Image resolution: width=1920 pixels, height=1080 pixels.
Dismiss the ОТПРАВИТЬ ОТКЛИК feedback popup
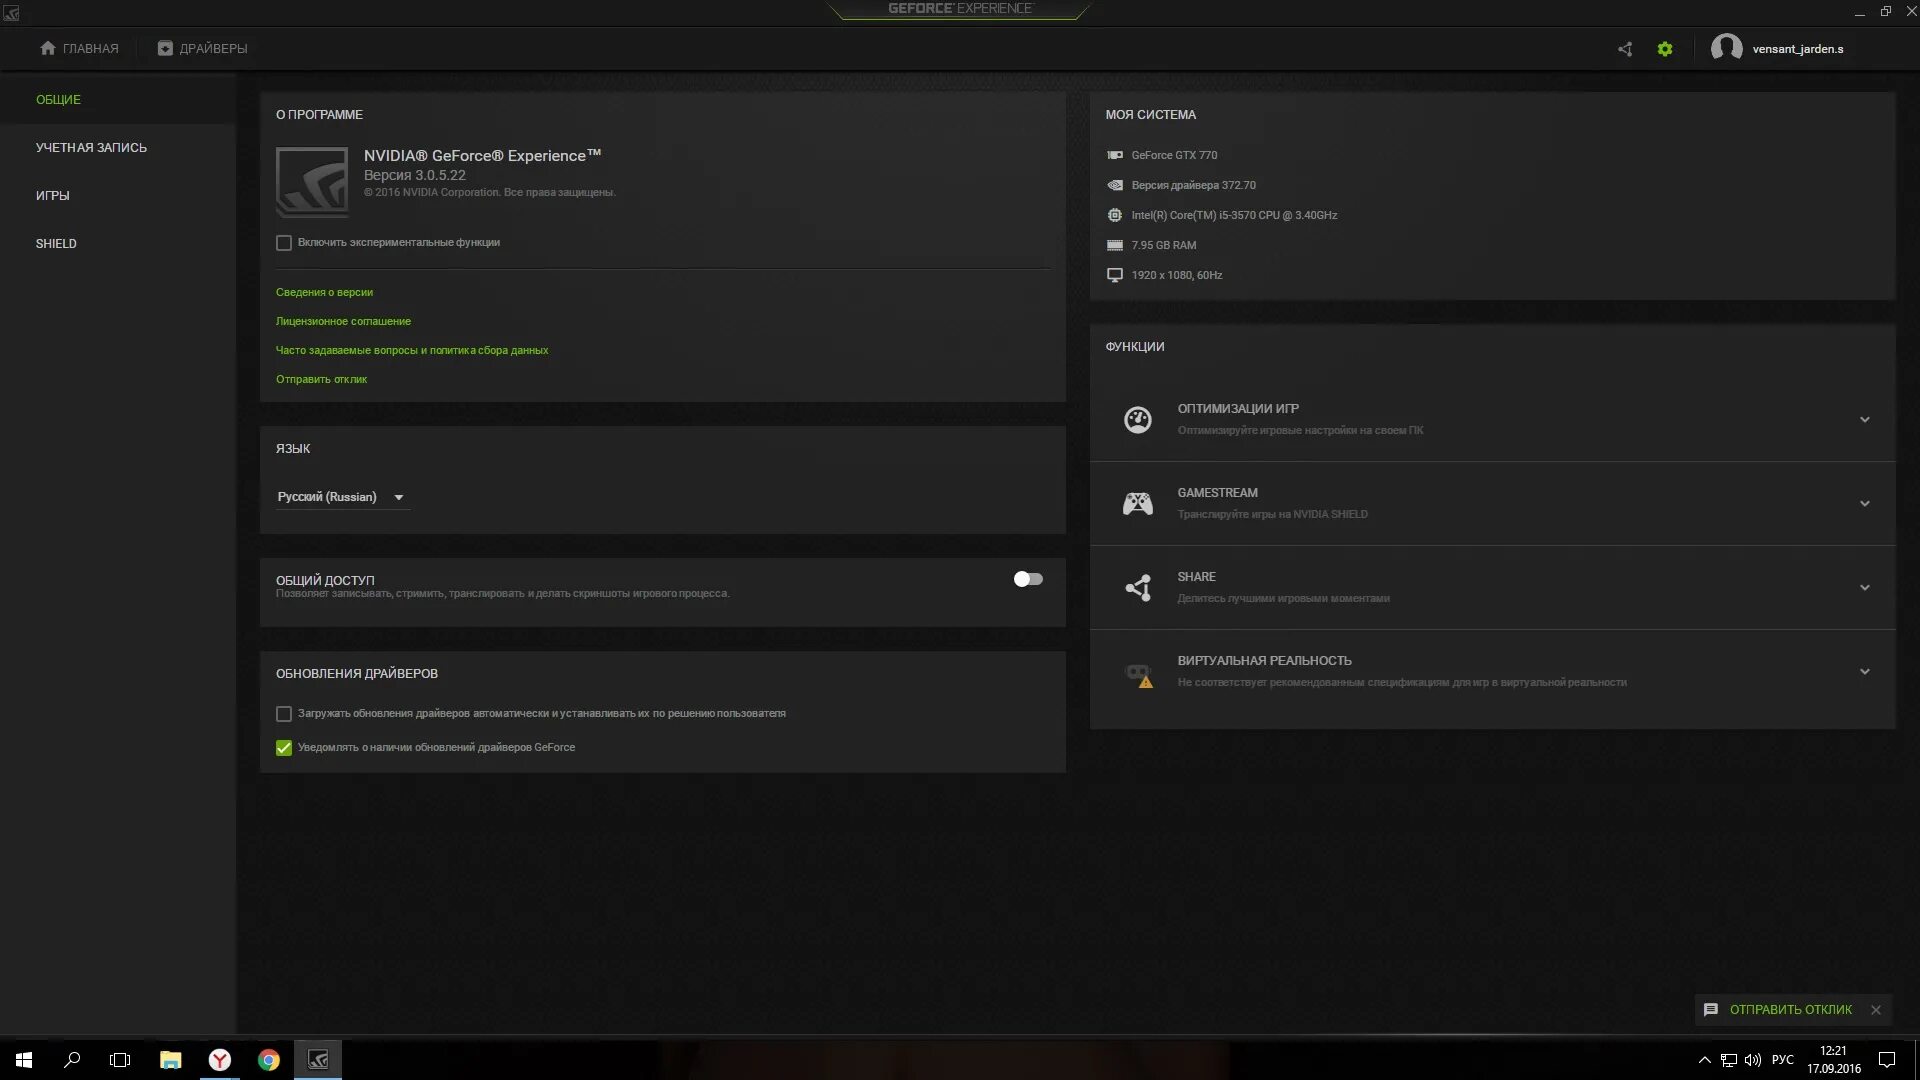coord(1876,1010)
